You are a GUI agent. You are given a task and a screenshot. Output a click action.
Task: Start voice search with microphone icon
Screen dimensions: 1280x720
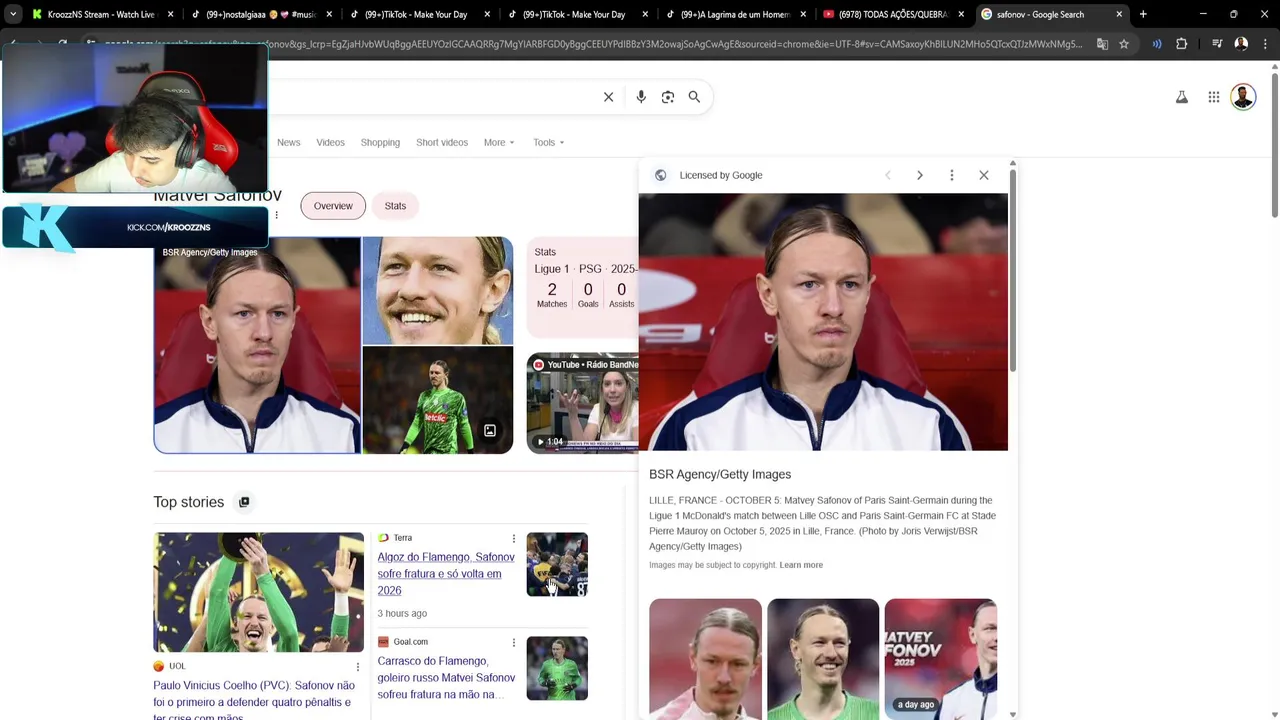click(641, 97)
